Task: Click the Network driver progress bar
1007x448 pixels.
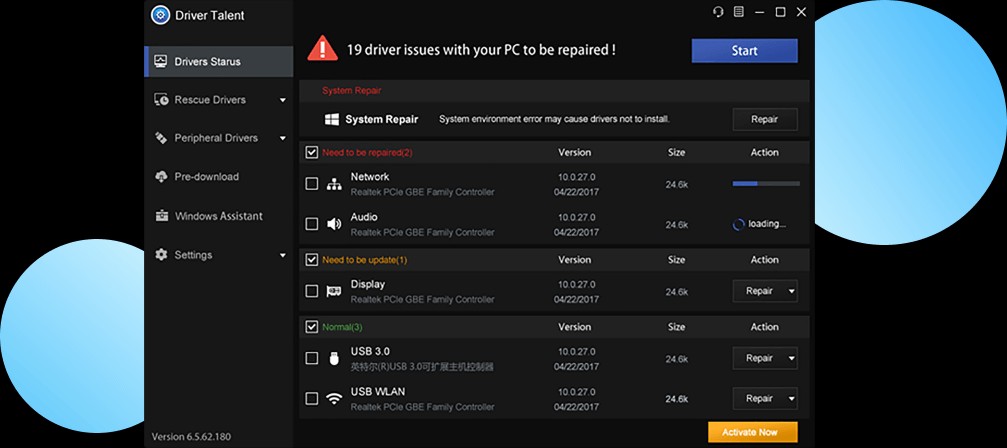Action: click(x=765, y=184)
